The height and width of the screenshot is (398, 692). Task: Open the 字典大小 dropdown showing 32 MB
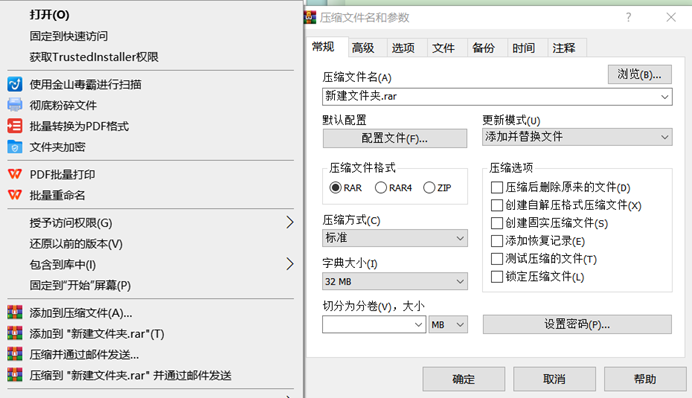[395, 282]
